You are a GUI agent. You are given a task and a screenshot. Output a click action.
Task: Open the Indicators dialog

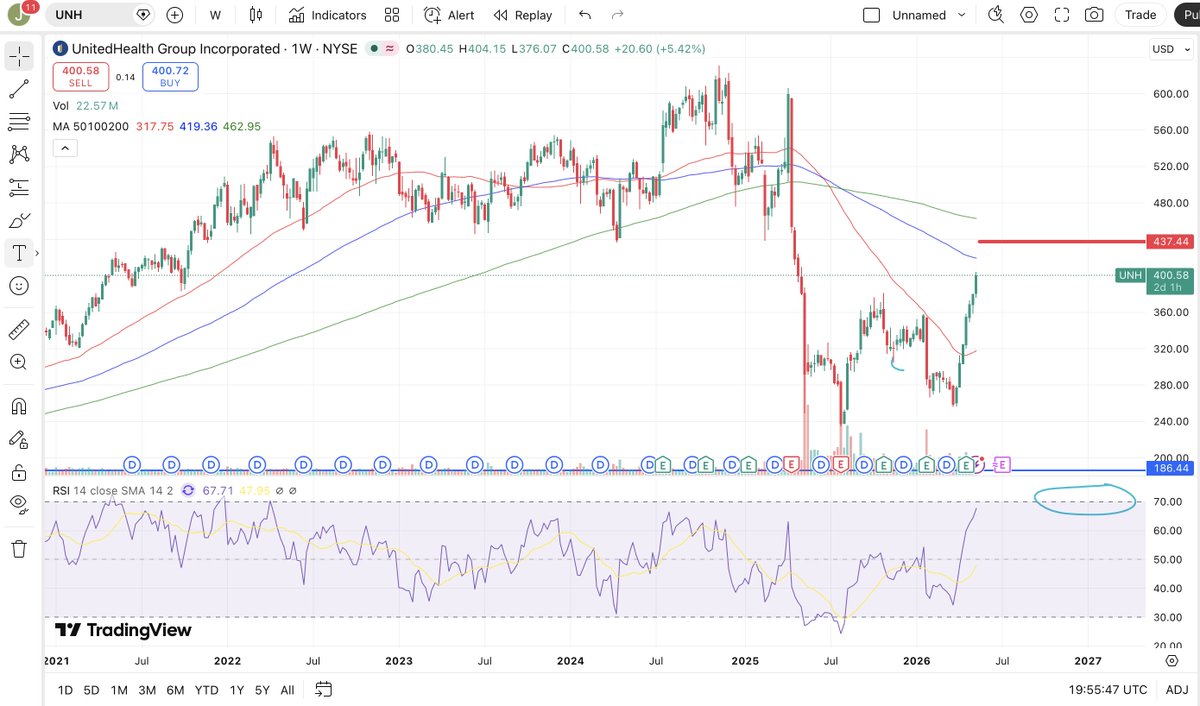(328, 15)
